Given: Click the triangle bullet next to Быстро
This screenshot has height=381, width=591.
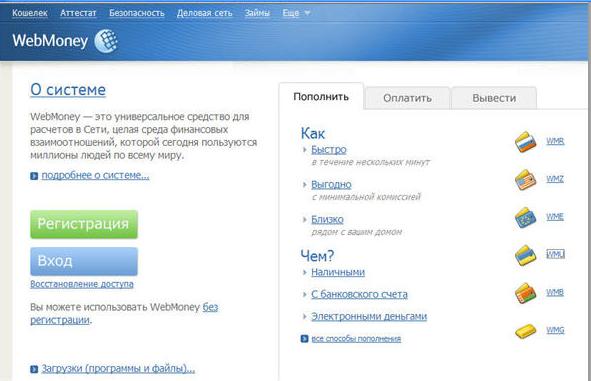Looking at the screenshot, I should 305,150.
